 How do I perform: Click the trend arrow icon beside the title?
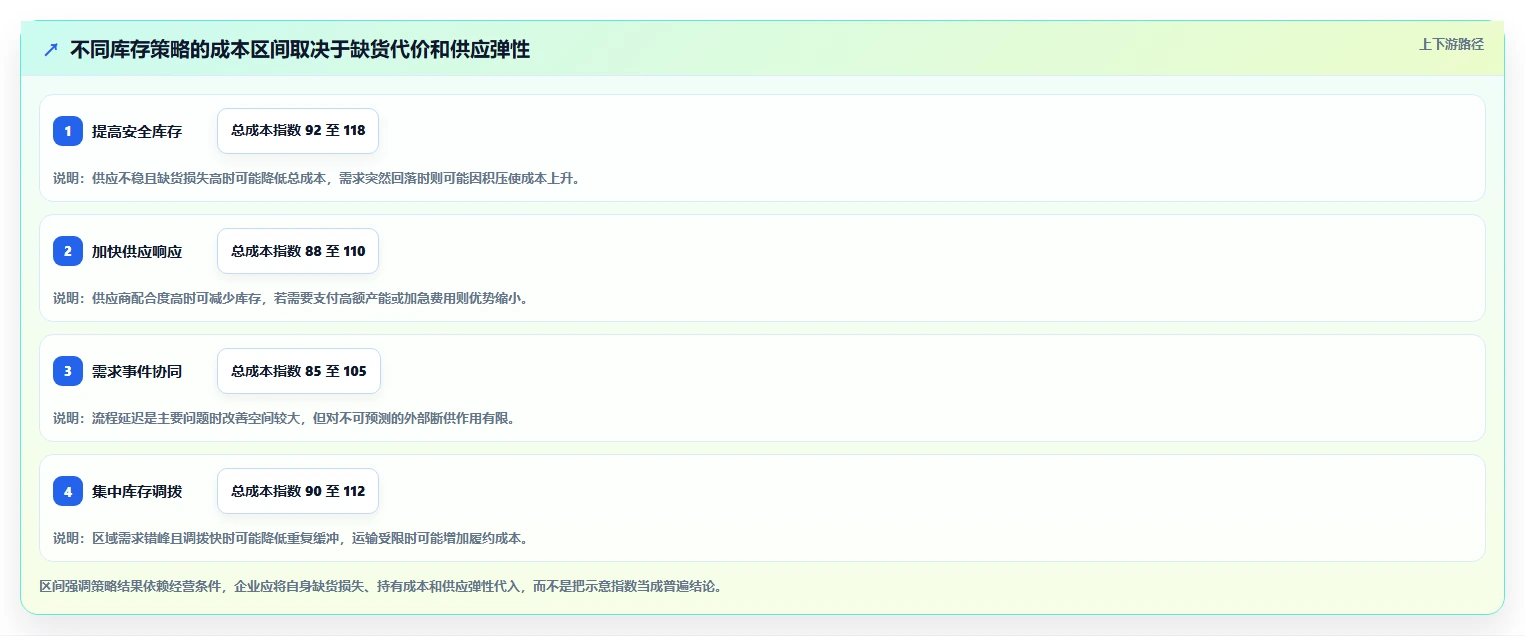pos(51,49)
